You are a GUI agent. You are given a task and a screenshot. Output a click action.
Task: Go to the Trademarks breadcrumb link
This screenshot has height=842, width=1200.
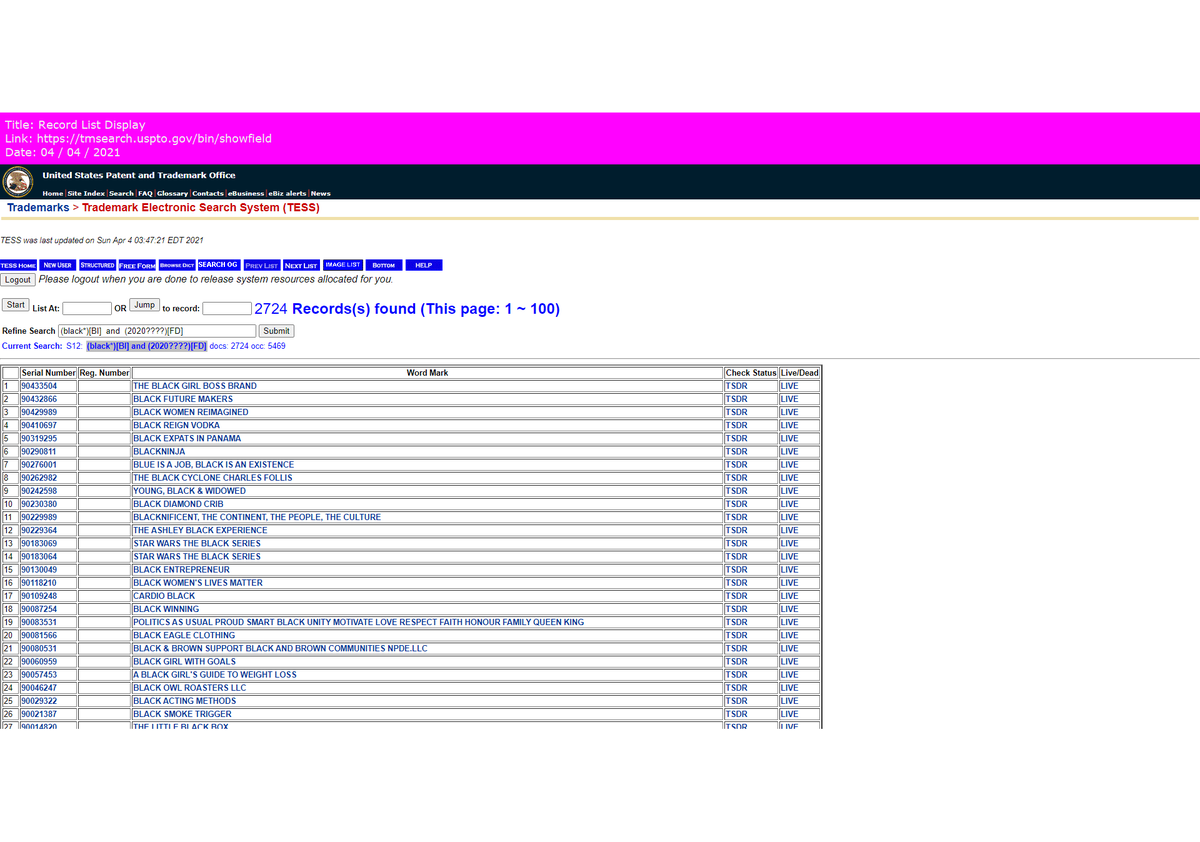[x=38, y=208]
